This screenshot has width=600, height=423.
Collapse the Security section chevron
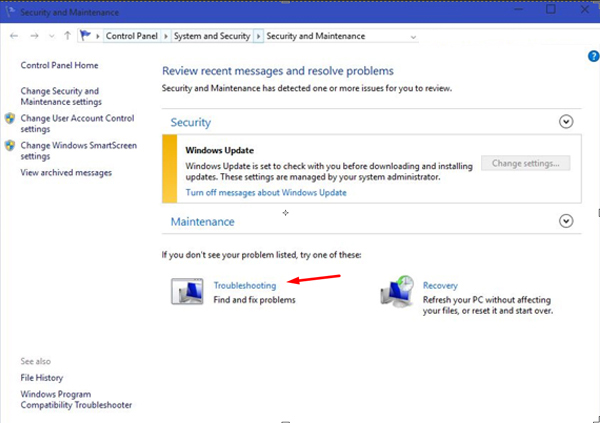click(x=566, y=122)
